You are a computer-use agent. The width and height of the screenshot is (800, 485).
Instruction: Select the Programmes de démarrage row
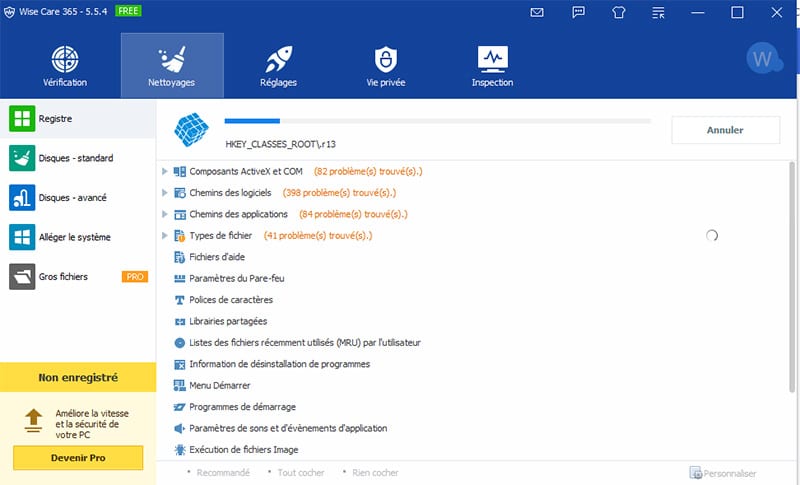[473, 407]
